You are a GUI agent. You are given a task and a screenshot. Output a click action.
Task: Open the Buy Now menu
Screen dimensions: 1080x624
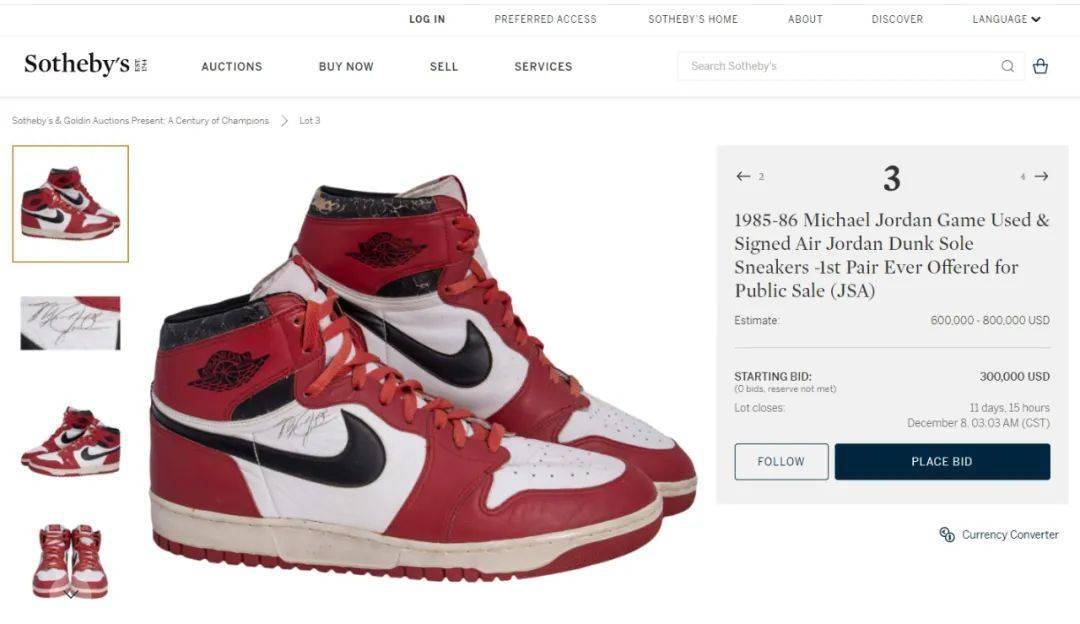(346, 67)
